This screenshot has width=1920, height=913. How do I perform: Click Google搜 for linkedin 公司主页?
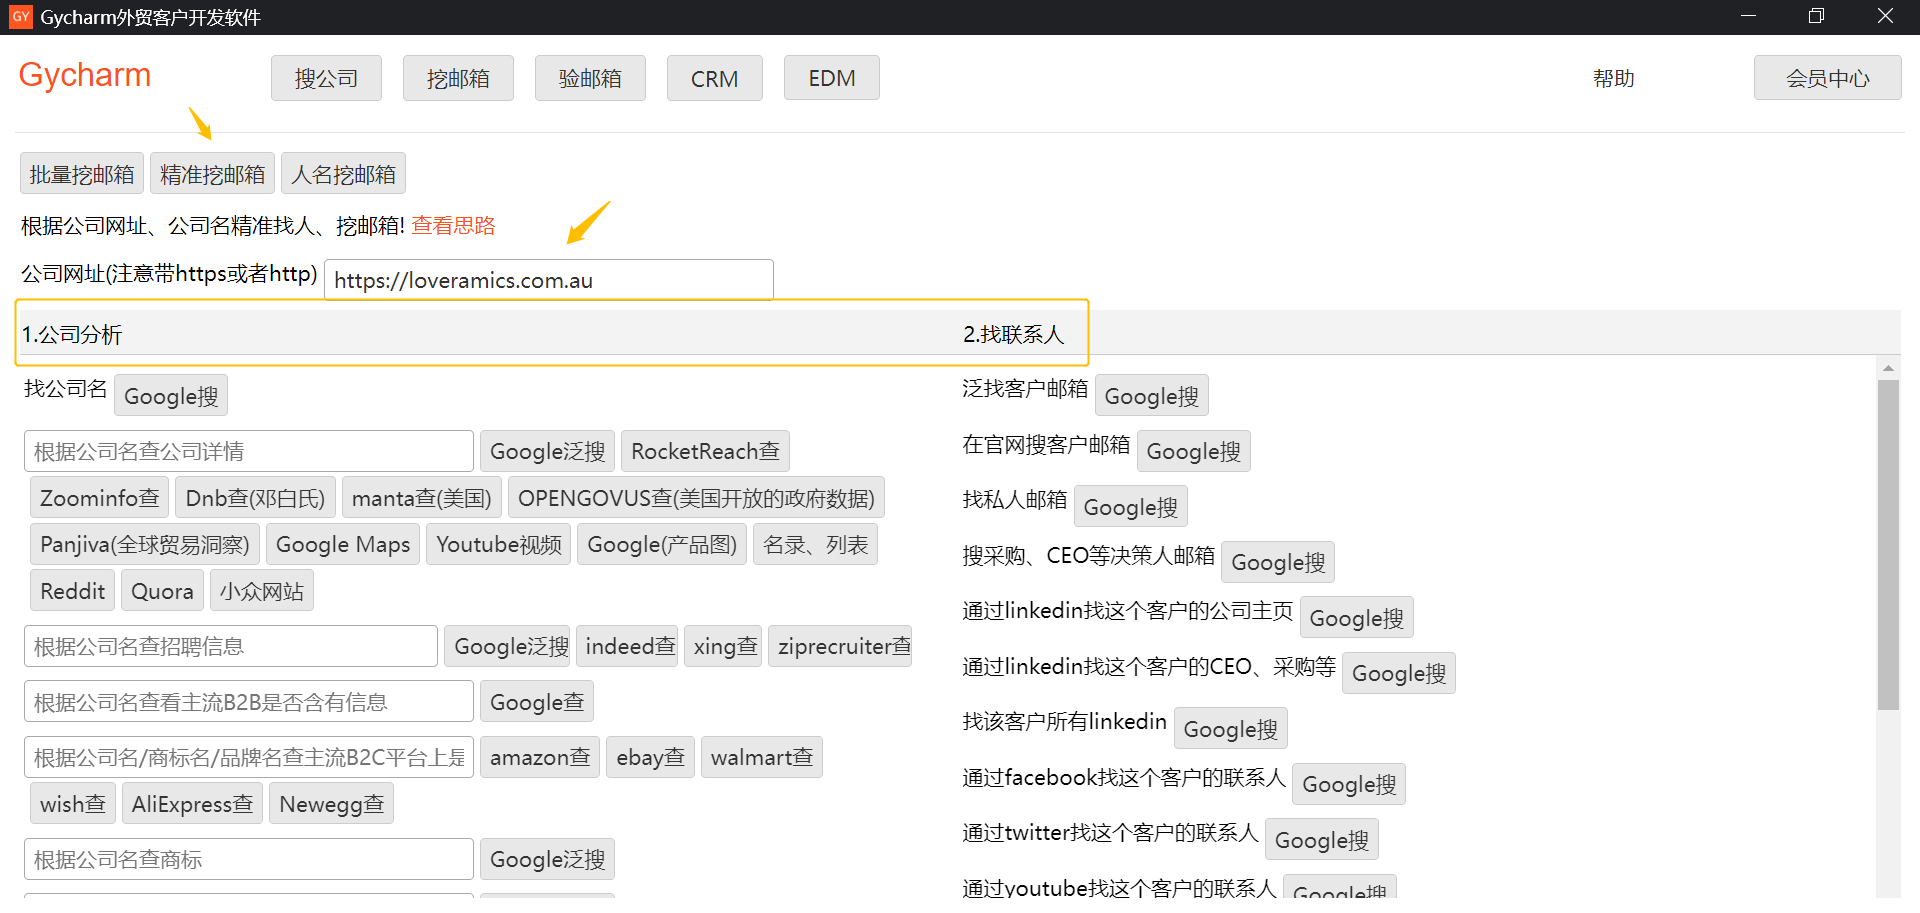(1357, 618)
